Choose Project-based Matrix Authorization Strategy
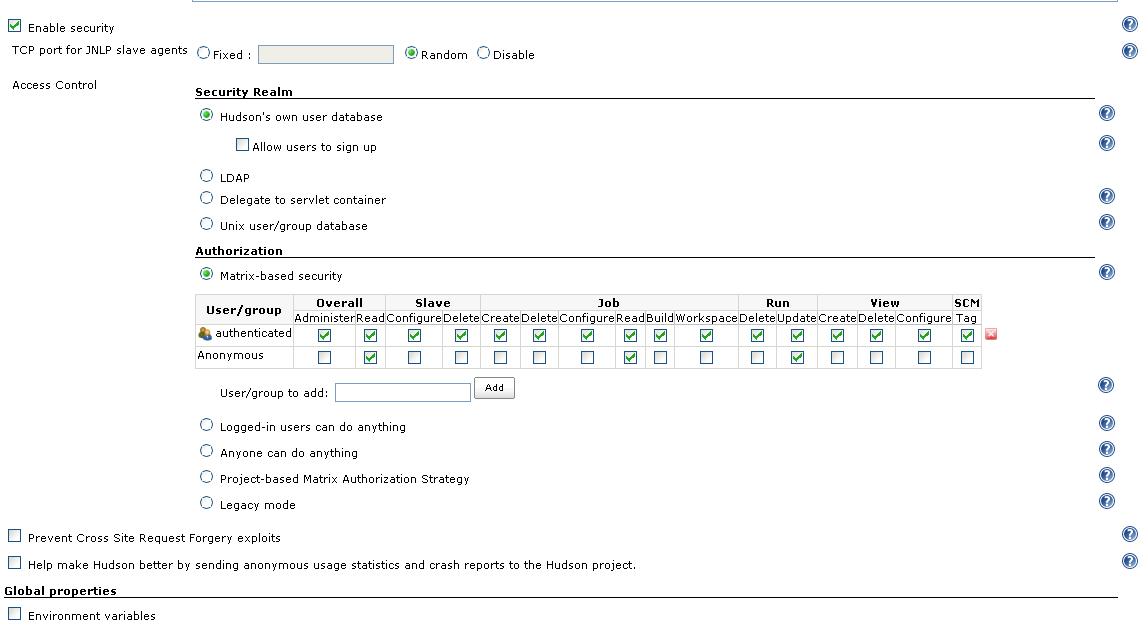The height and width of the screenshot is (629, 1148). tap(207, 477)
